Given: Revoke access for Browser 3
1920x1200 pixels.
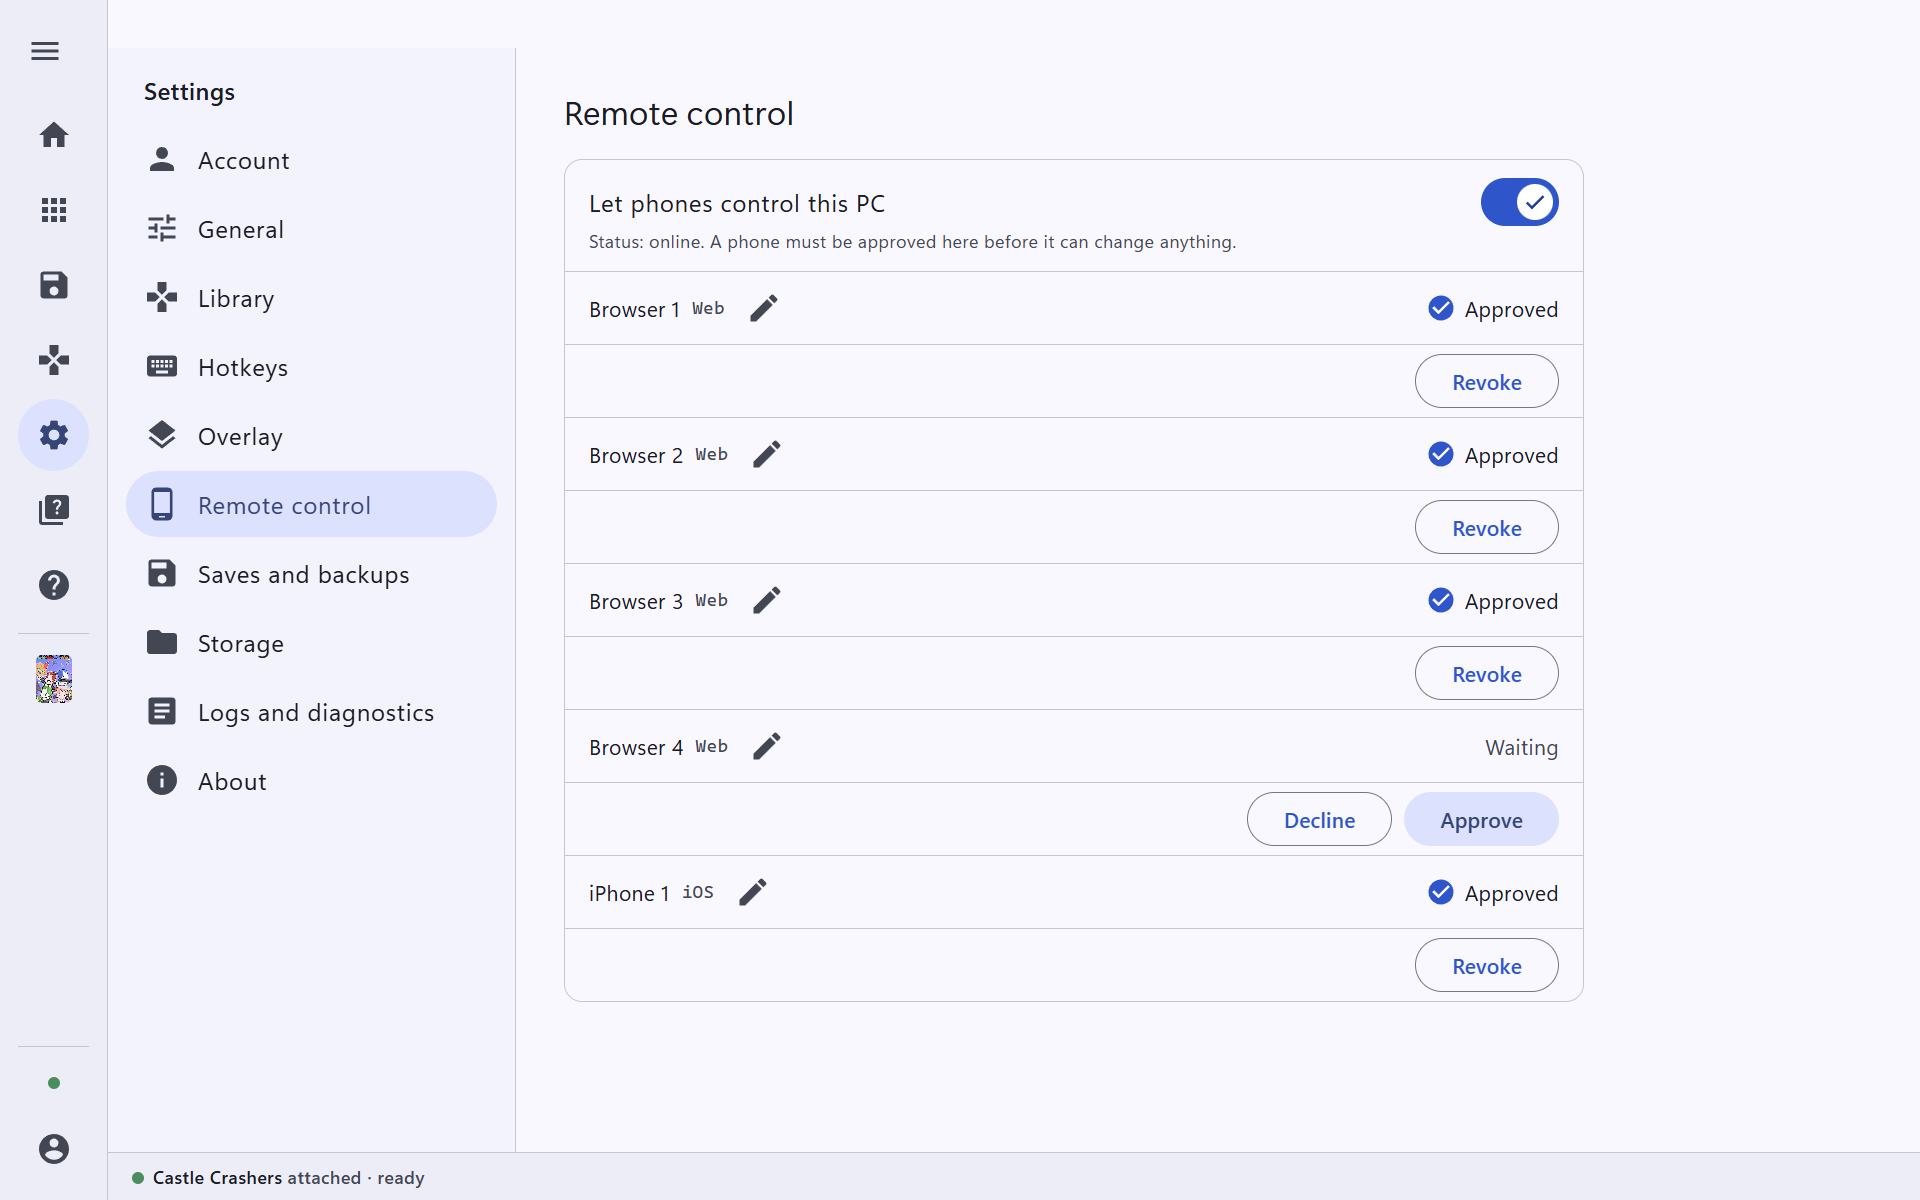Looking at the screenshot, I should tap(1486, 674).
